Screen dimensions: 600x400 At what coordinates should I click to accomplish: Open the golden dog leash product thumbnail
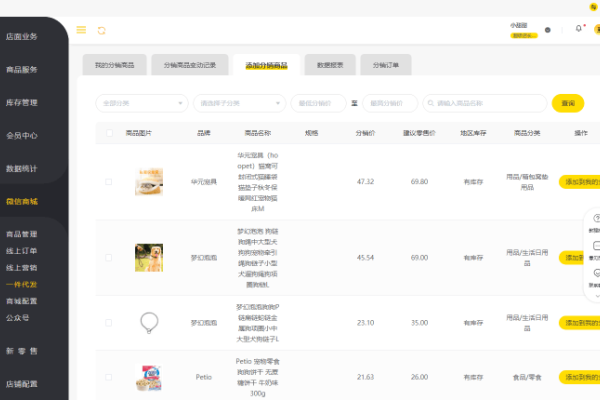click(x=149, y=258)
